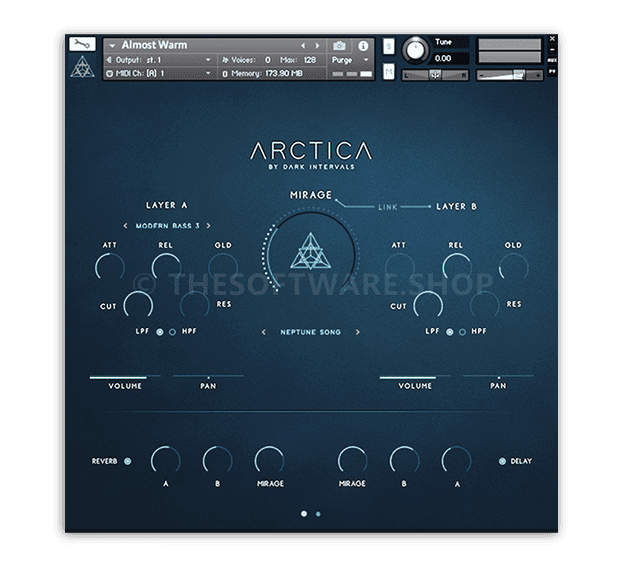Screen dimensions: 624x567
Task: Toggle the Reverb on/off switch
Action: 127,461
